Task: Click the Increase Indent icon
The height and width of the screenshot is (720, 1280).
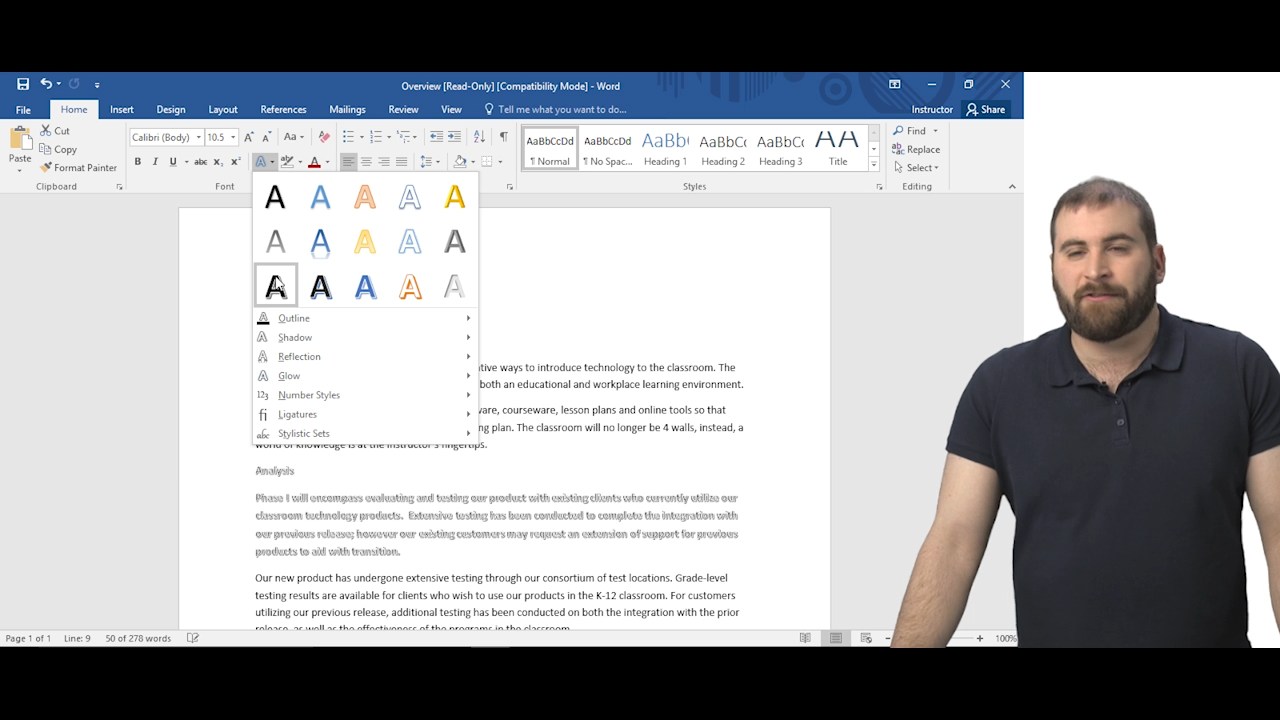Action: pyautogui.click(x=454, y=137)
